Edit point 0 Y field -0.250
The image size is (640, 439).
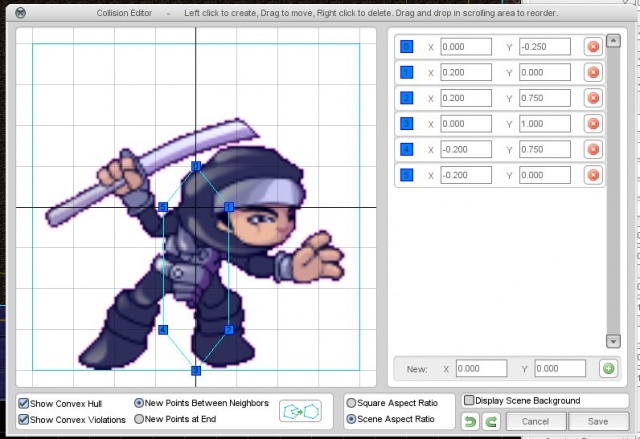(545, 47)
